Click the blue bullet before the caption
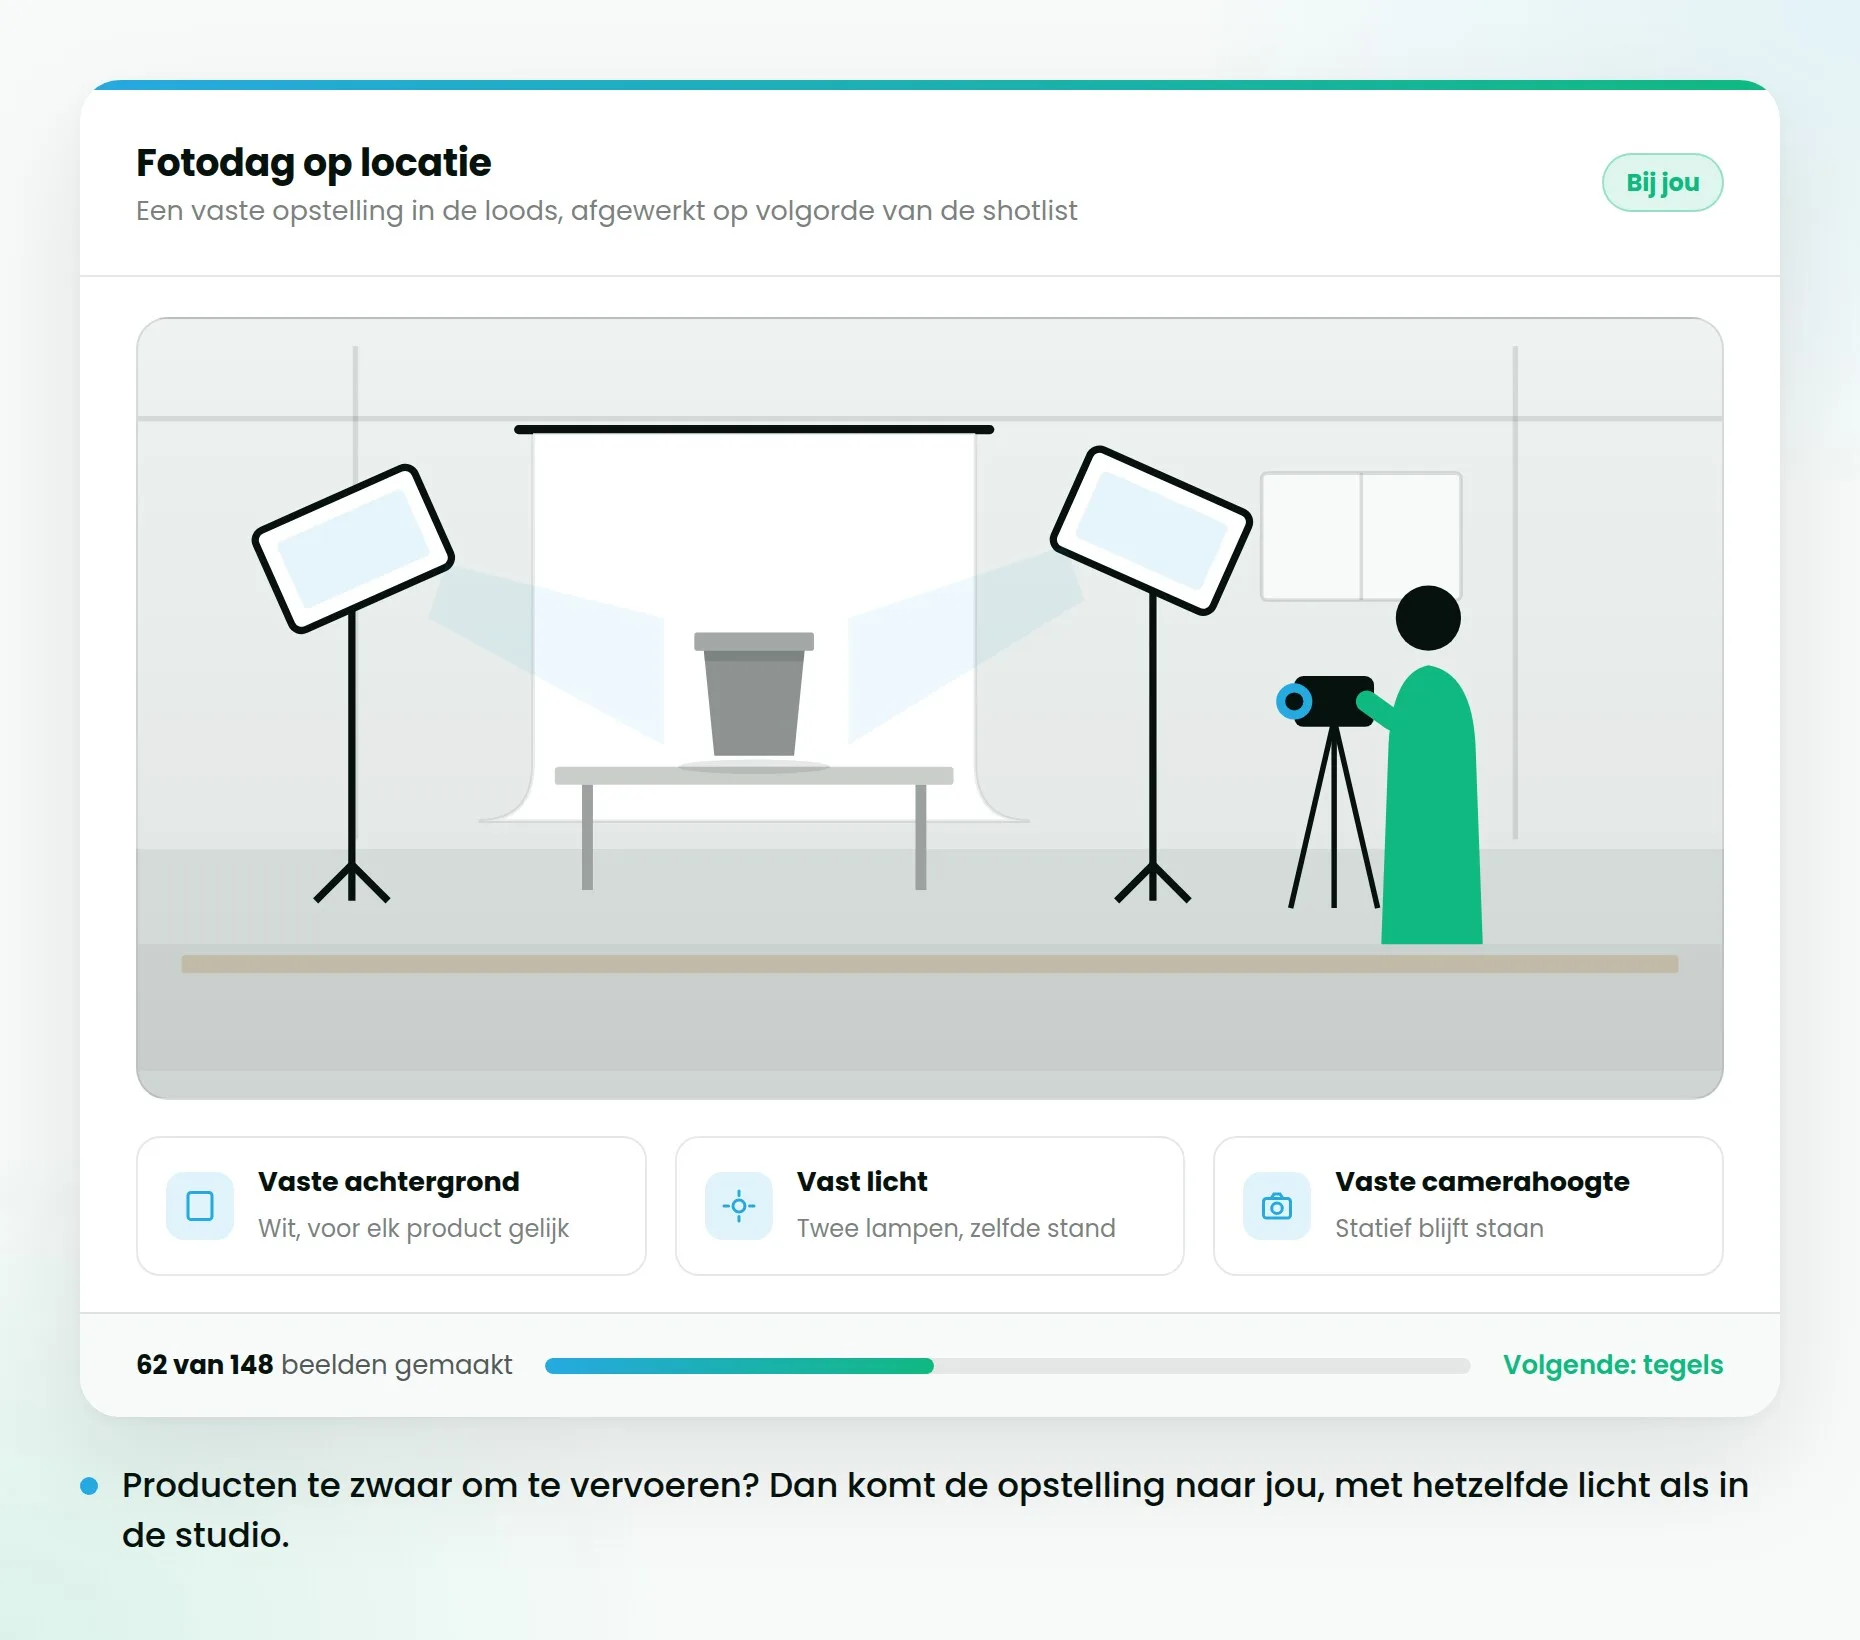The image size is (1860, 1640). [89, 1486]
